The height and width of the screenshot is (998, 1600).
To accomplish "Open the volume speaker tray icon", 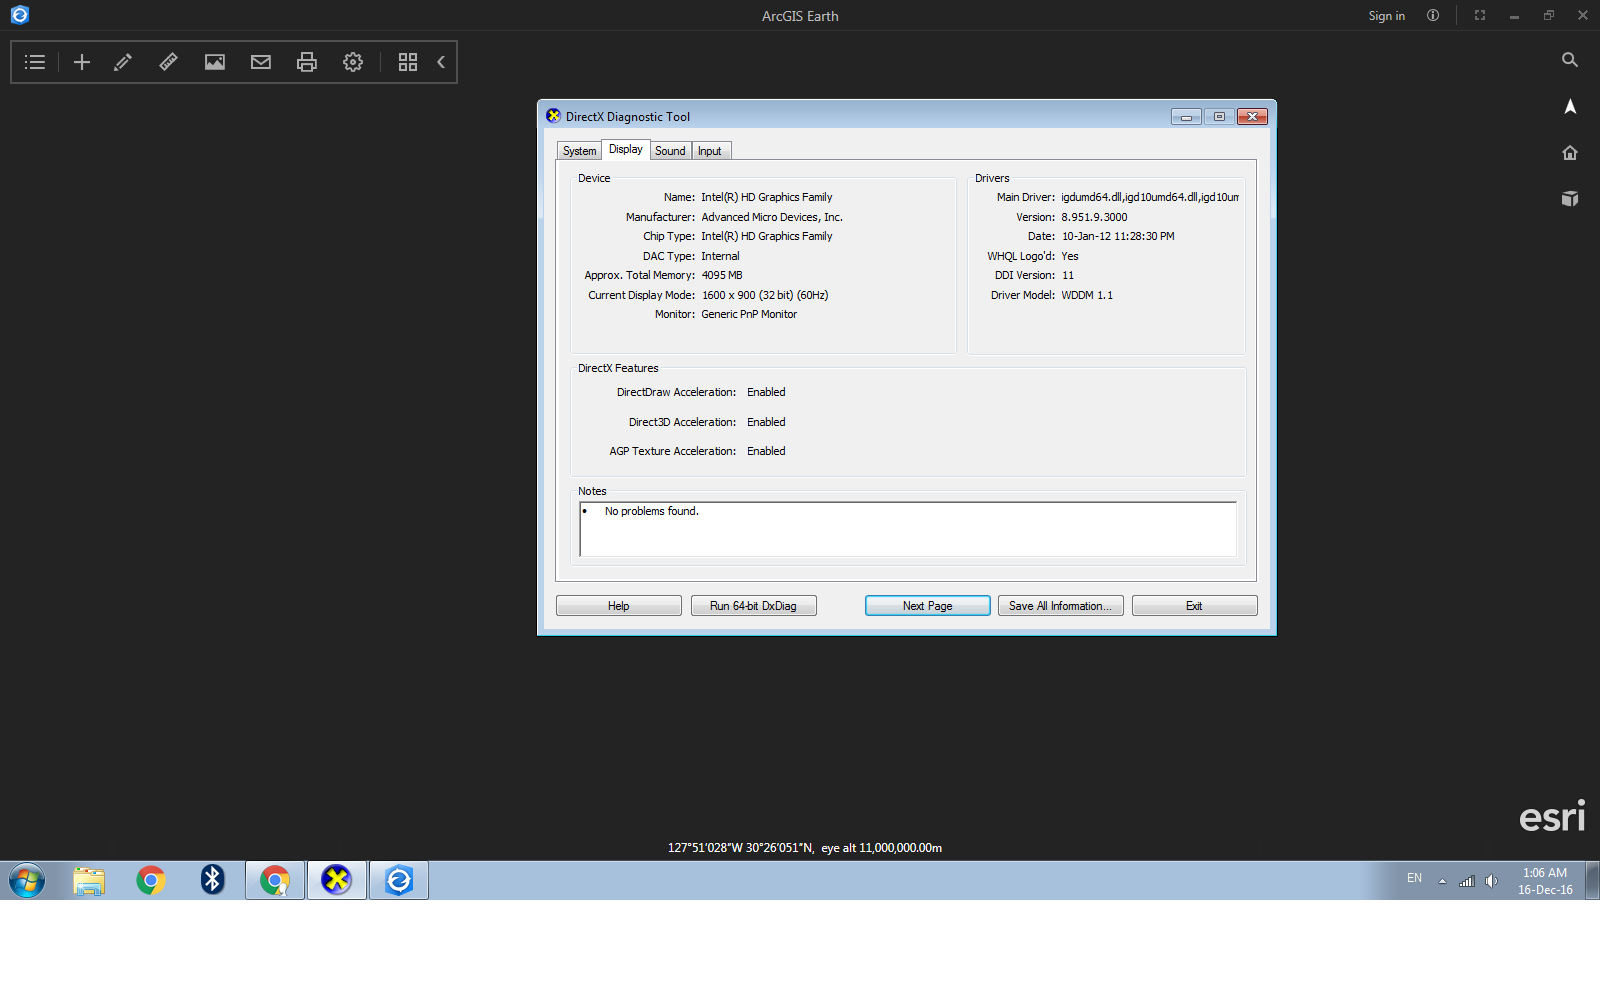I will click(x=1491, y=881).
